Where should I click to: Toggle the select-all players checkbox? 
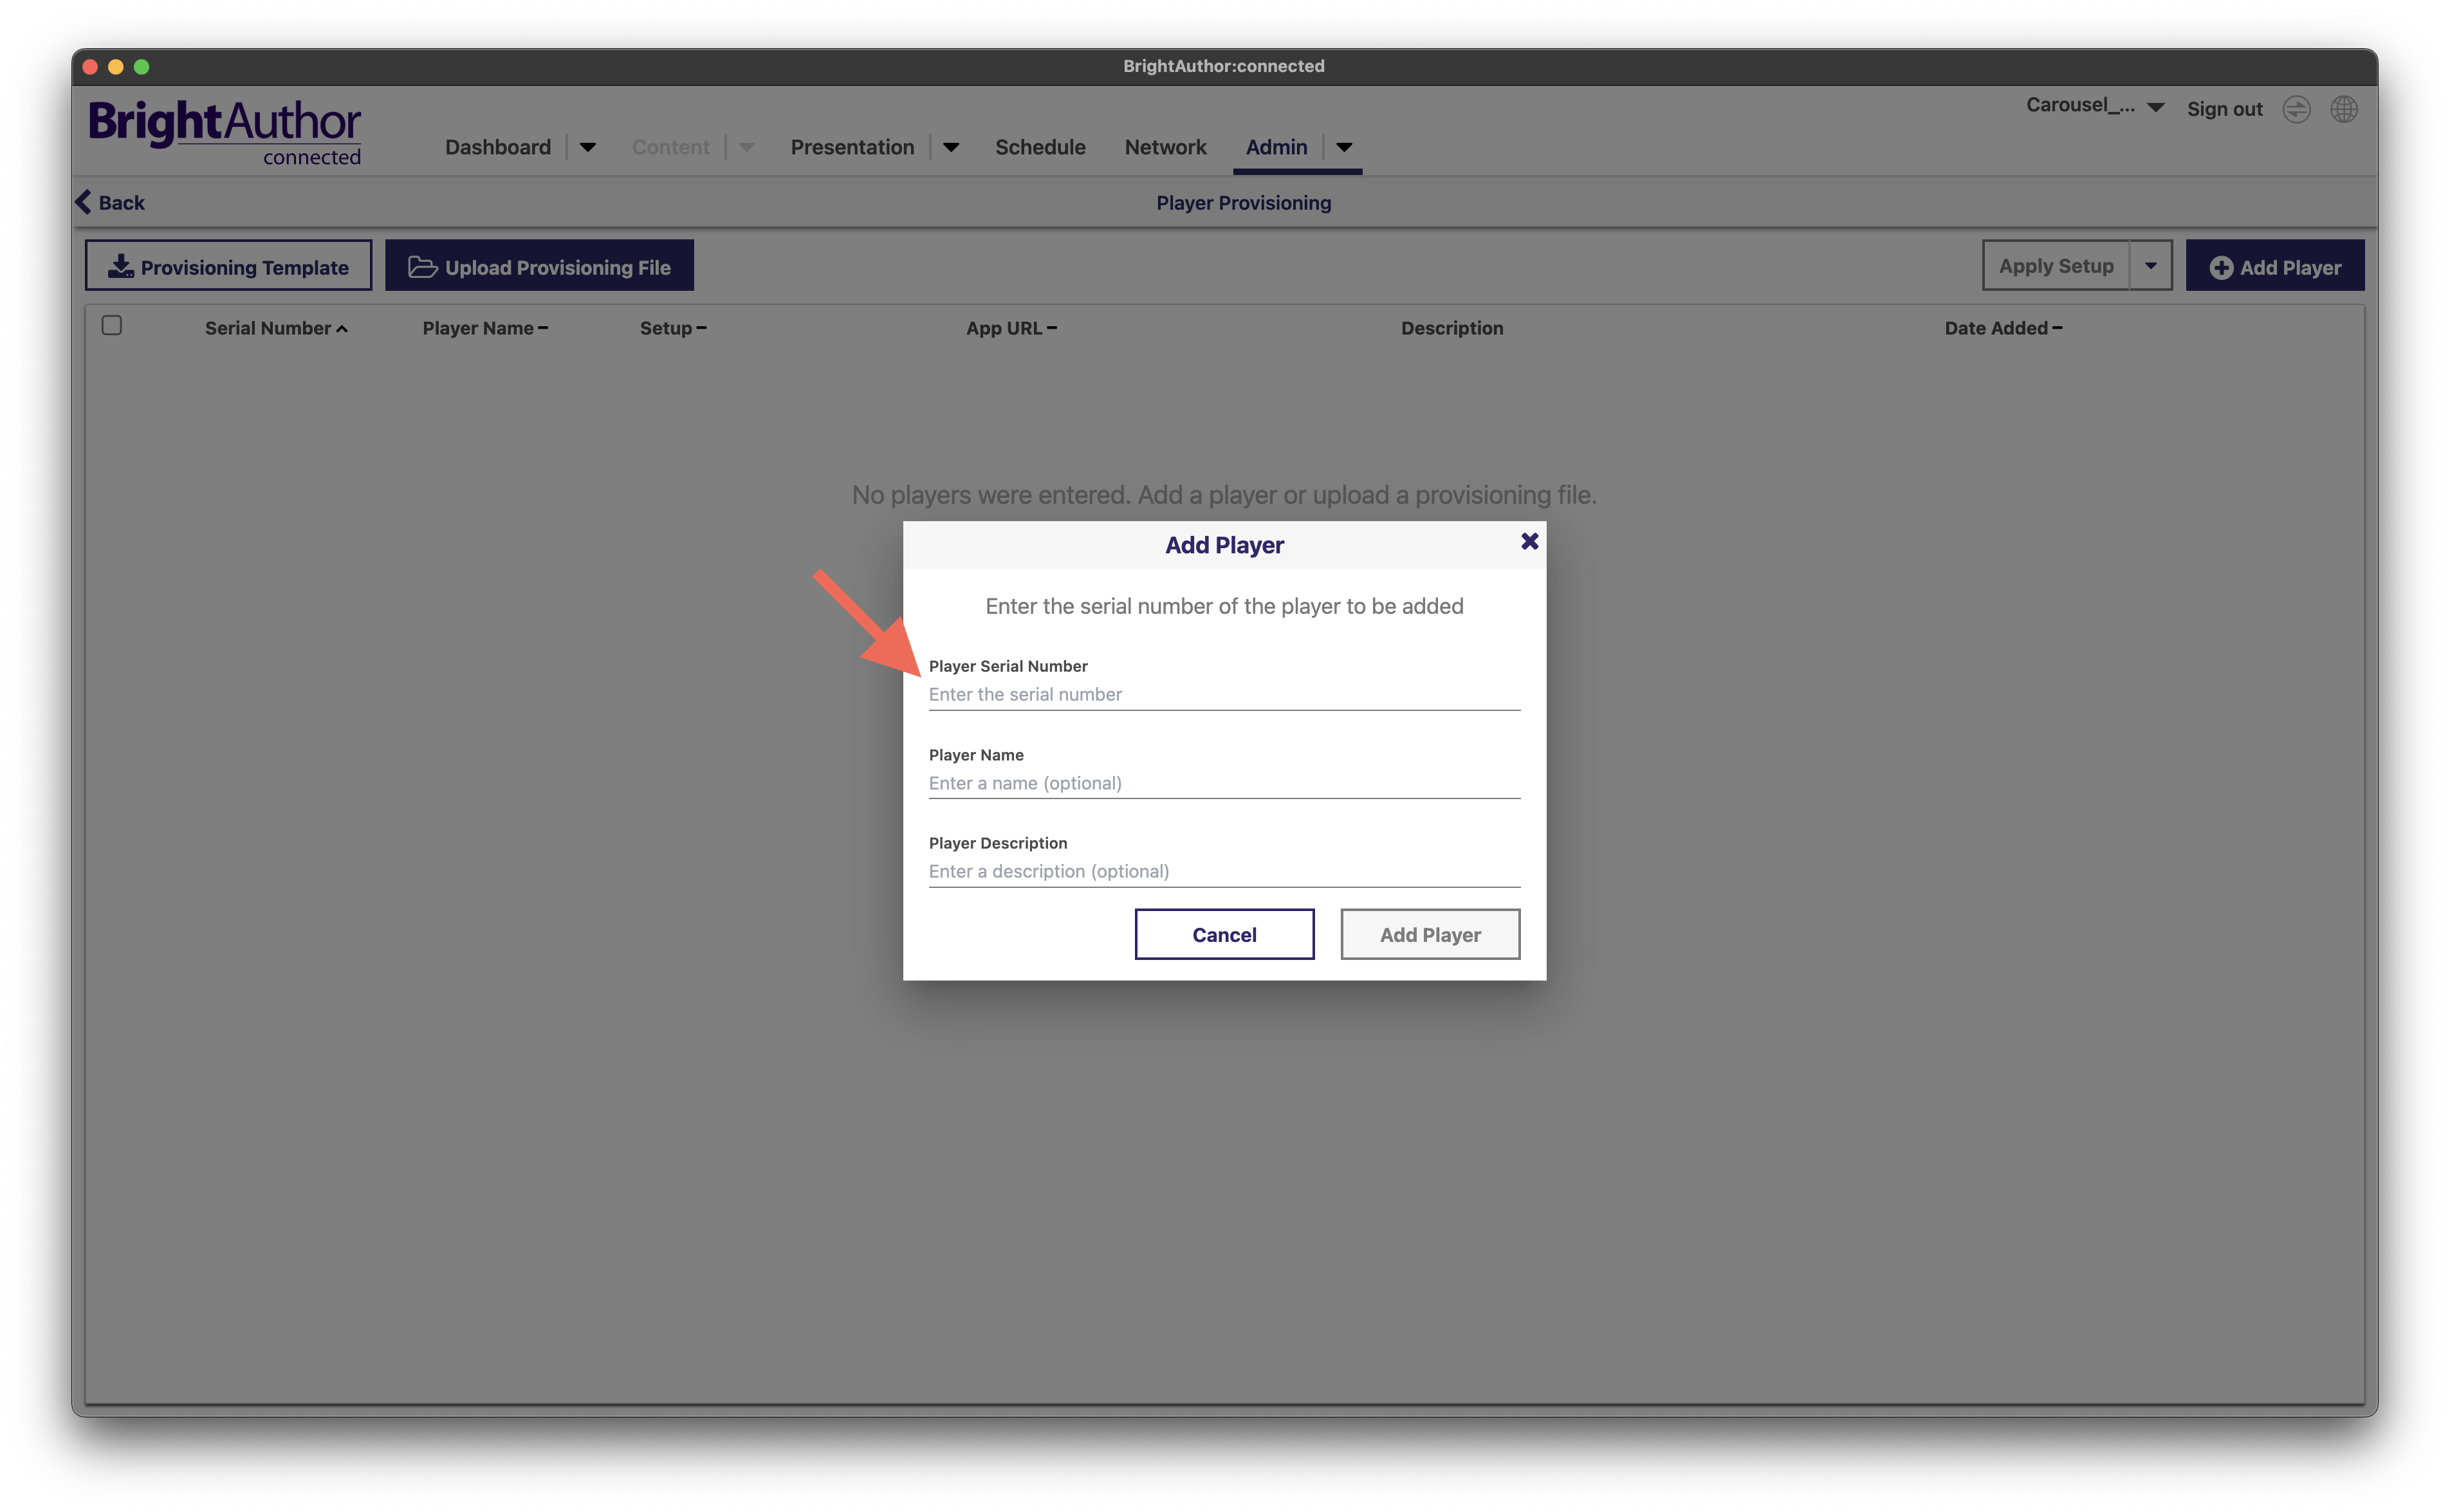(112, 326)
